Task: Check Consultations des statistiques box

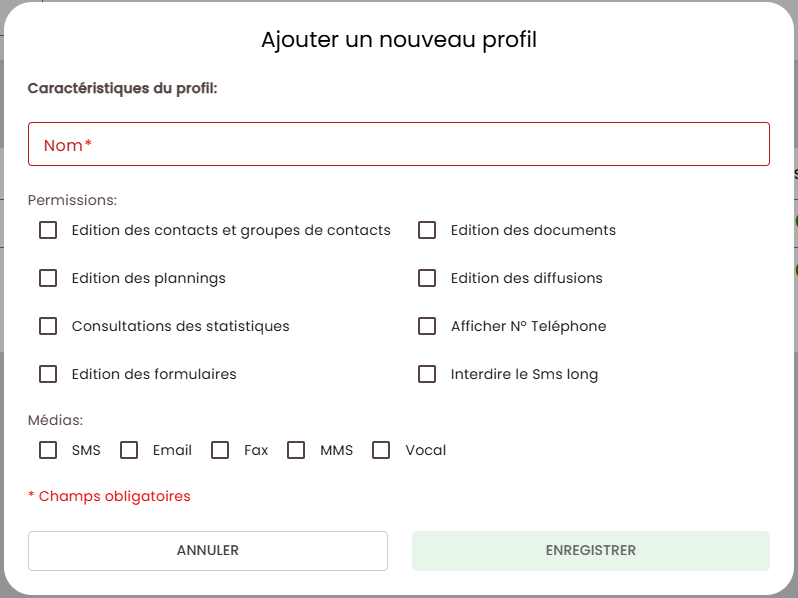Action: coord(48,326)
